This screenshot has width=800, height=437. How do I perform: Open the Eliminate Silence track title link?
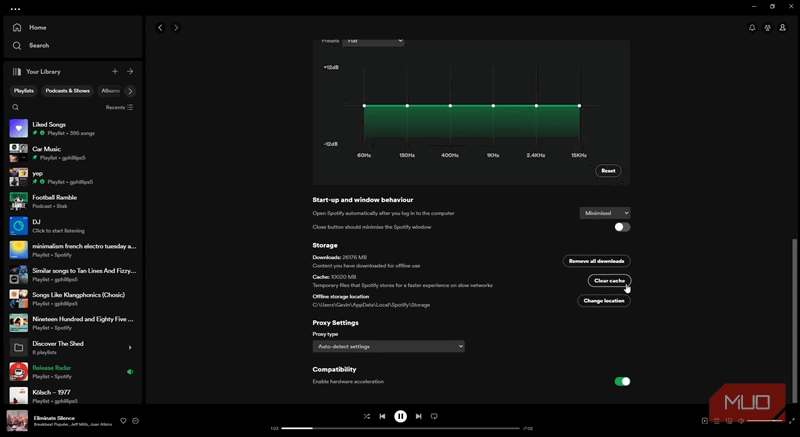click(x=54, y=418)
